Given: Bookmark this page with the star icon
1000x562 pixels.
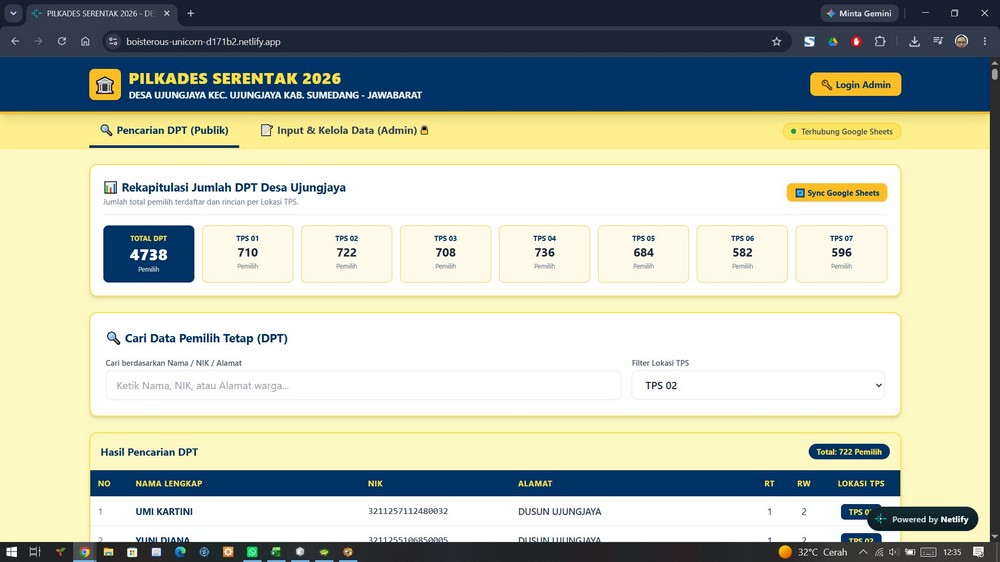Looking at the screenshot, I should (776, 41).
